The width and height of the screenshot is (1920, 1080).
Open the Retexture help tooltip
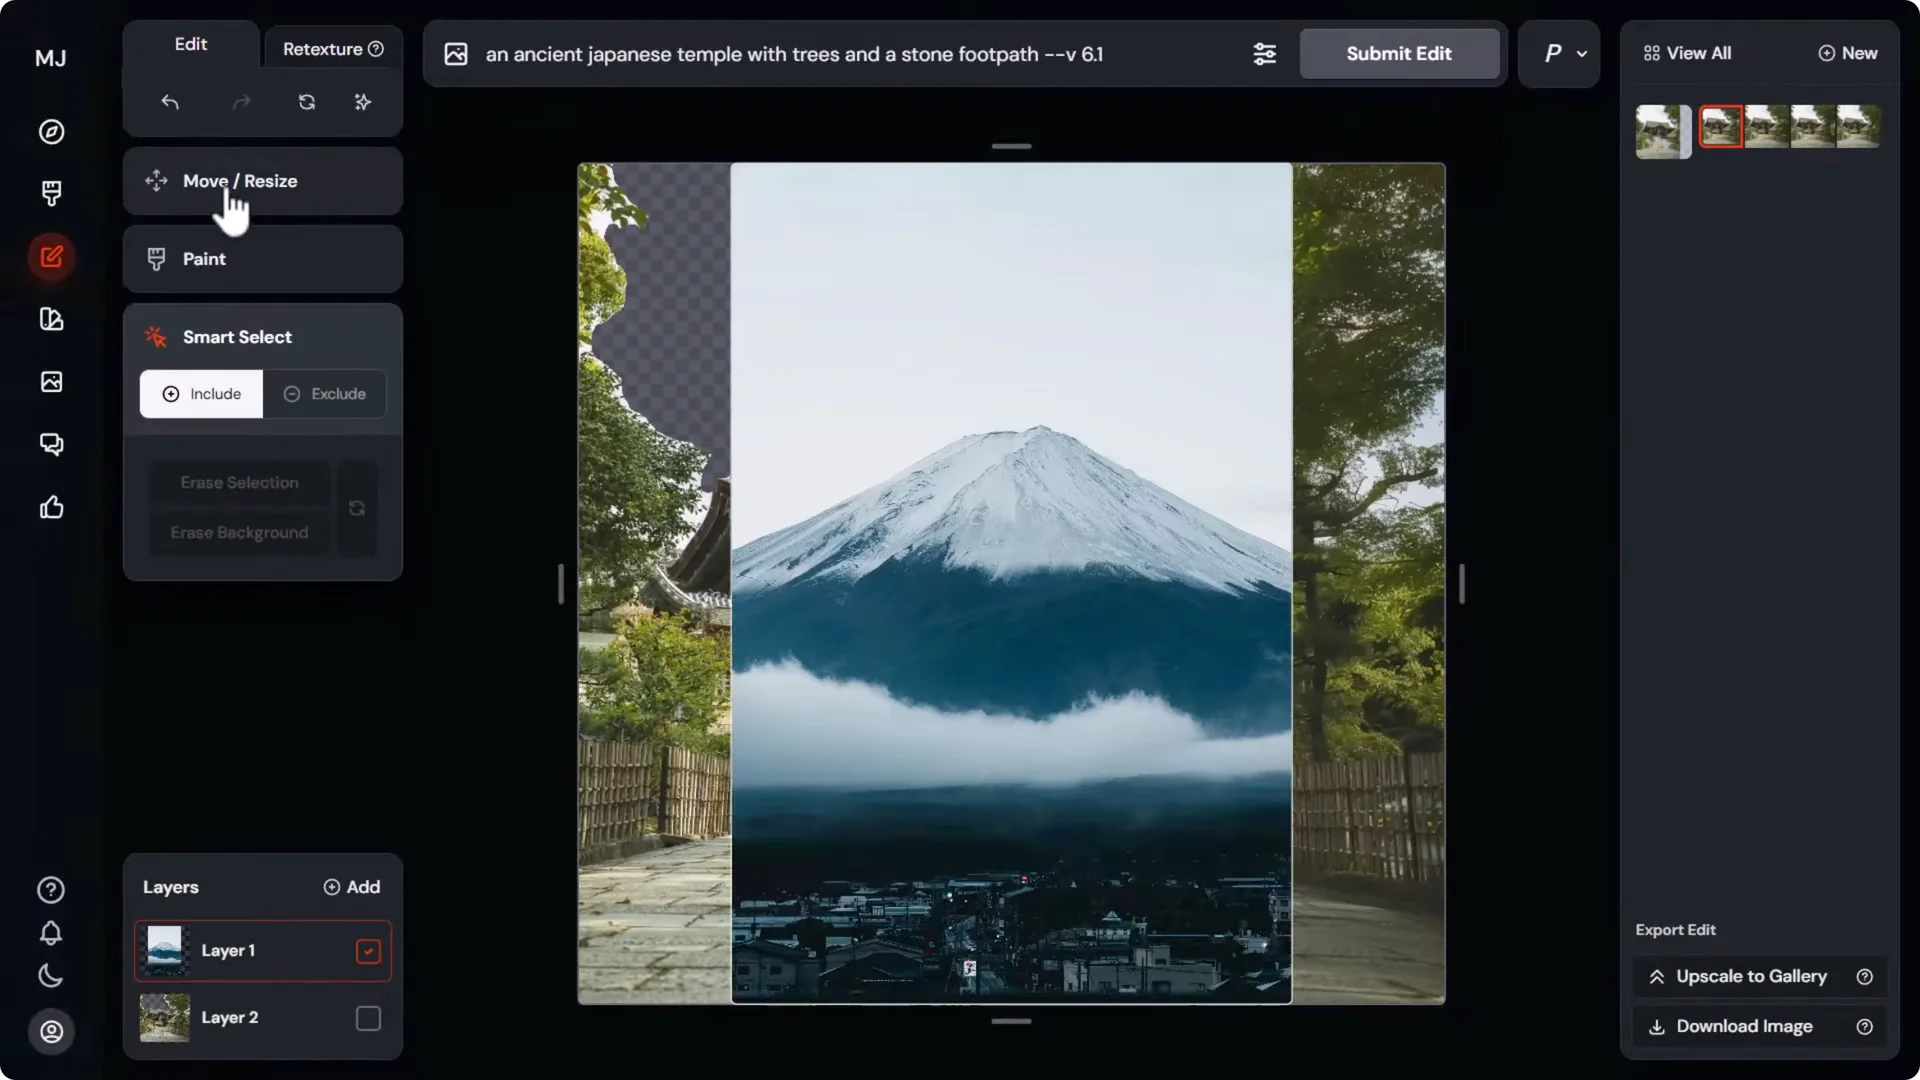[375, 48]
